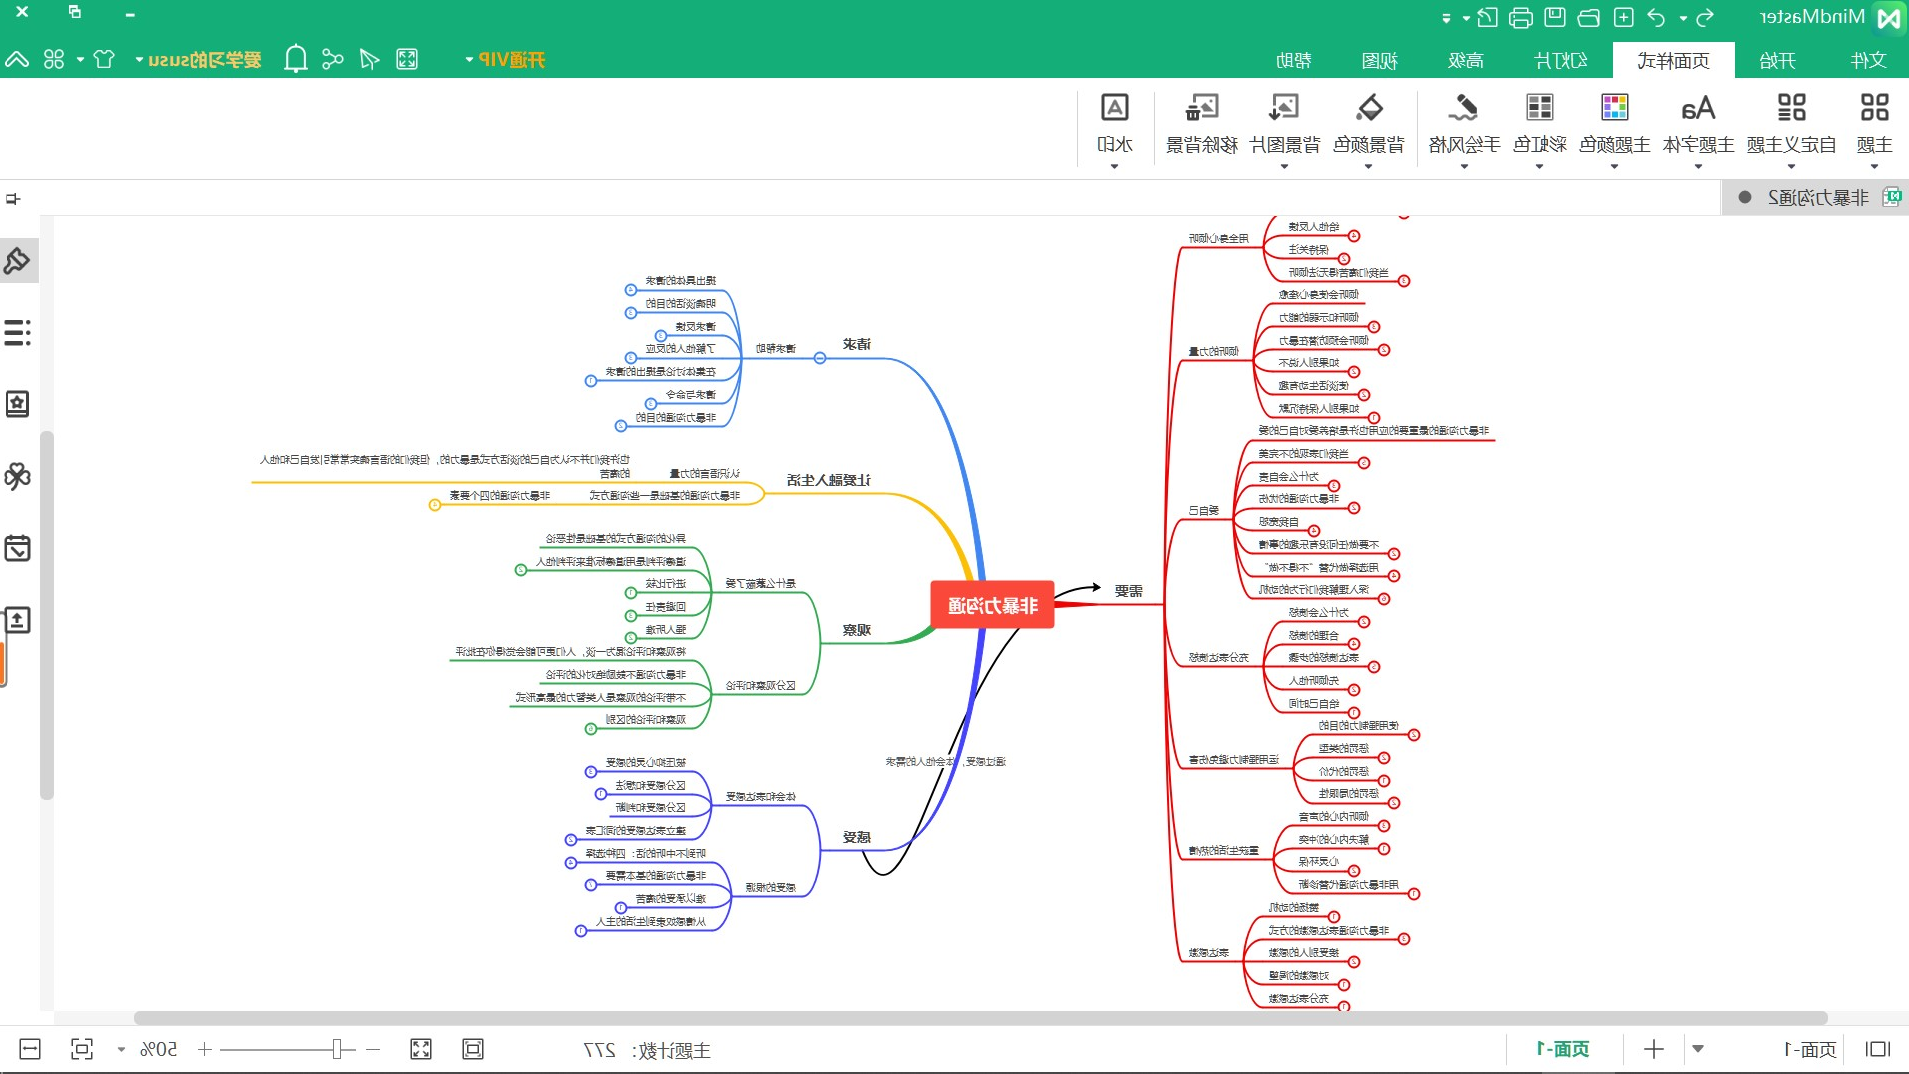Open the 爱学习的susu account menu
Screen dimensions: 1909x1074
198,60
